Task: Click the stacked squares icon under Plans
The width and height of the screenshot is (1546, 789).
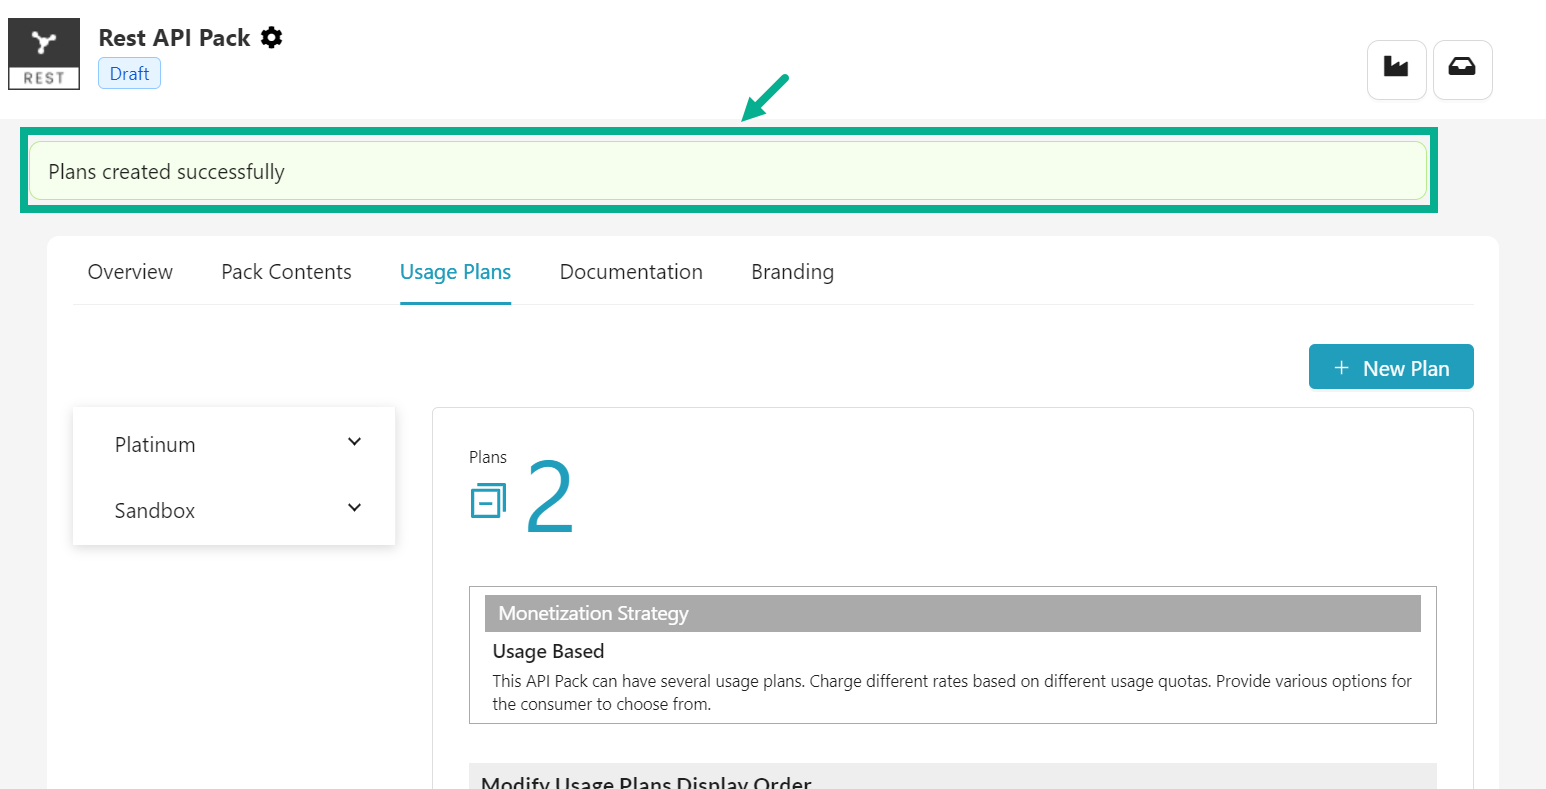Action: click(488, 500)
